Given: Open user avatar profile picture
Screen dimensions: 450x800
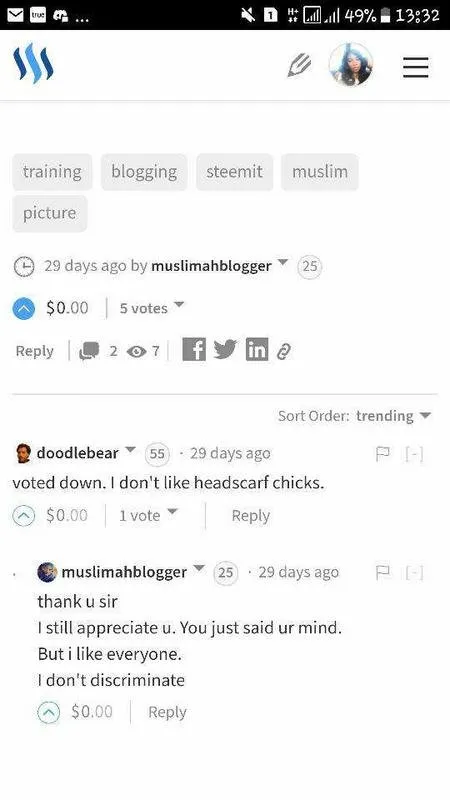Looking at the screenshot, I should pyautogui.click(x=351, y=64).
